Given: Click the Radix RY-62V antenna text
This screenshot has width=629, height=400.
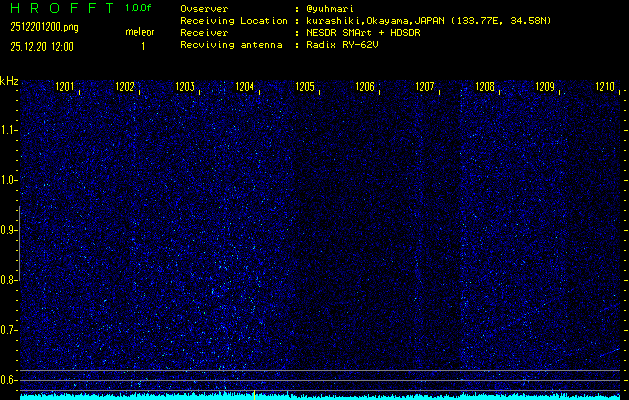Looking at the screenshot, I should [342, 45].
